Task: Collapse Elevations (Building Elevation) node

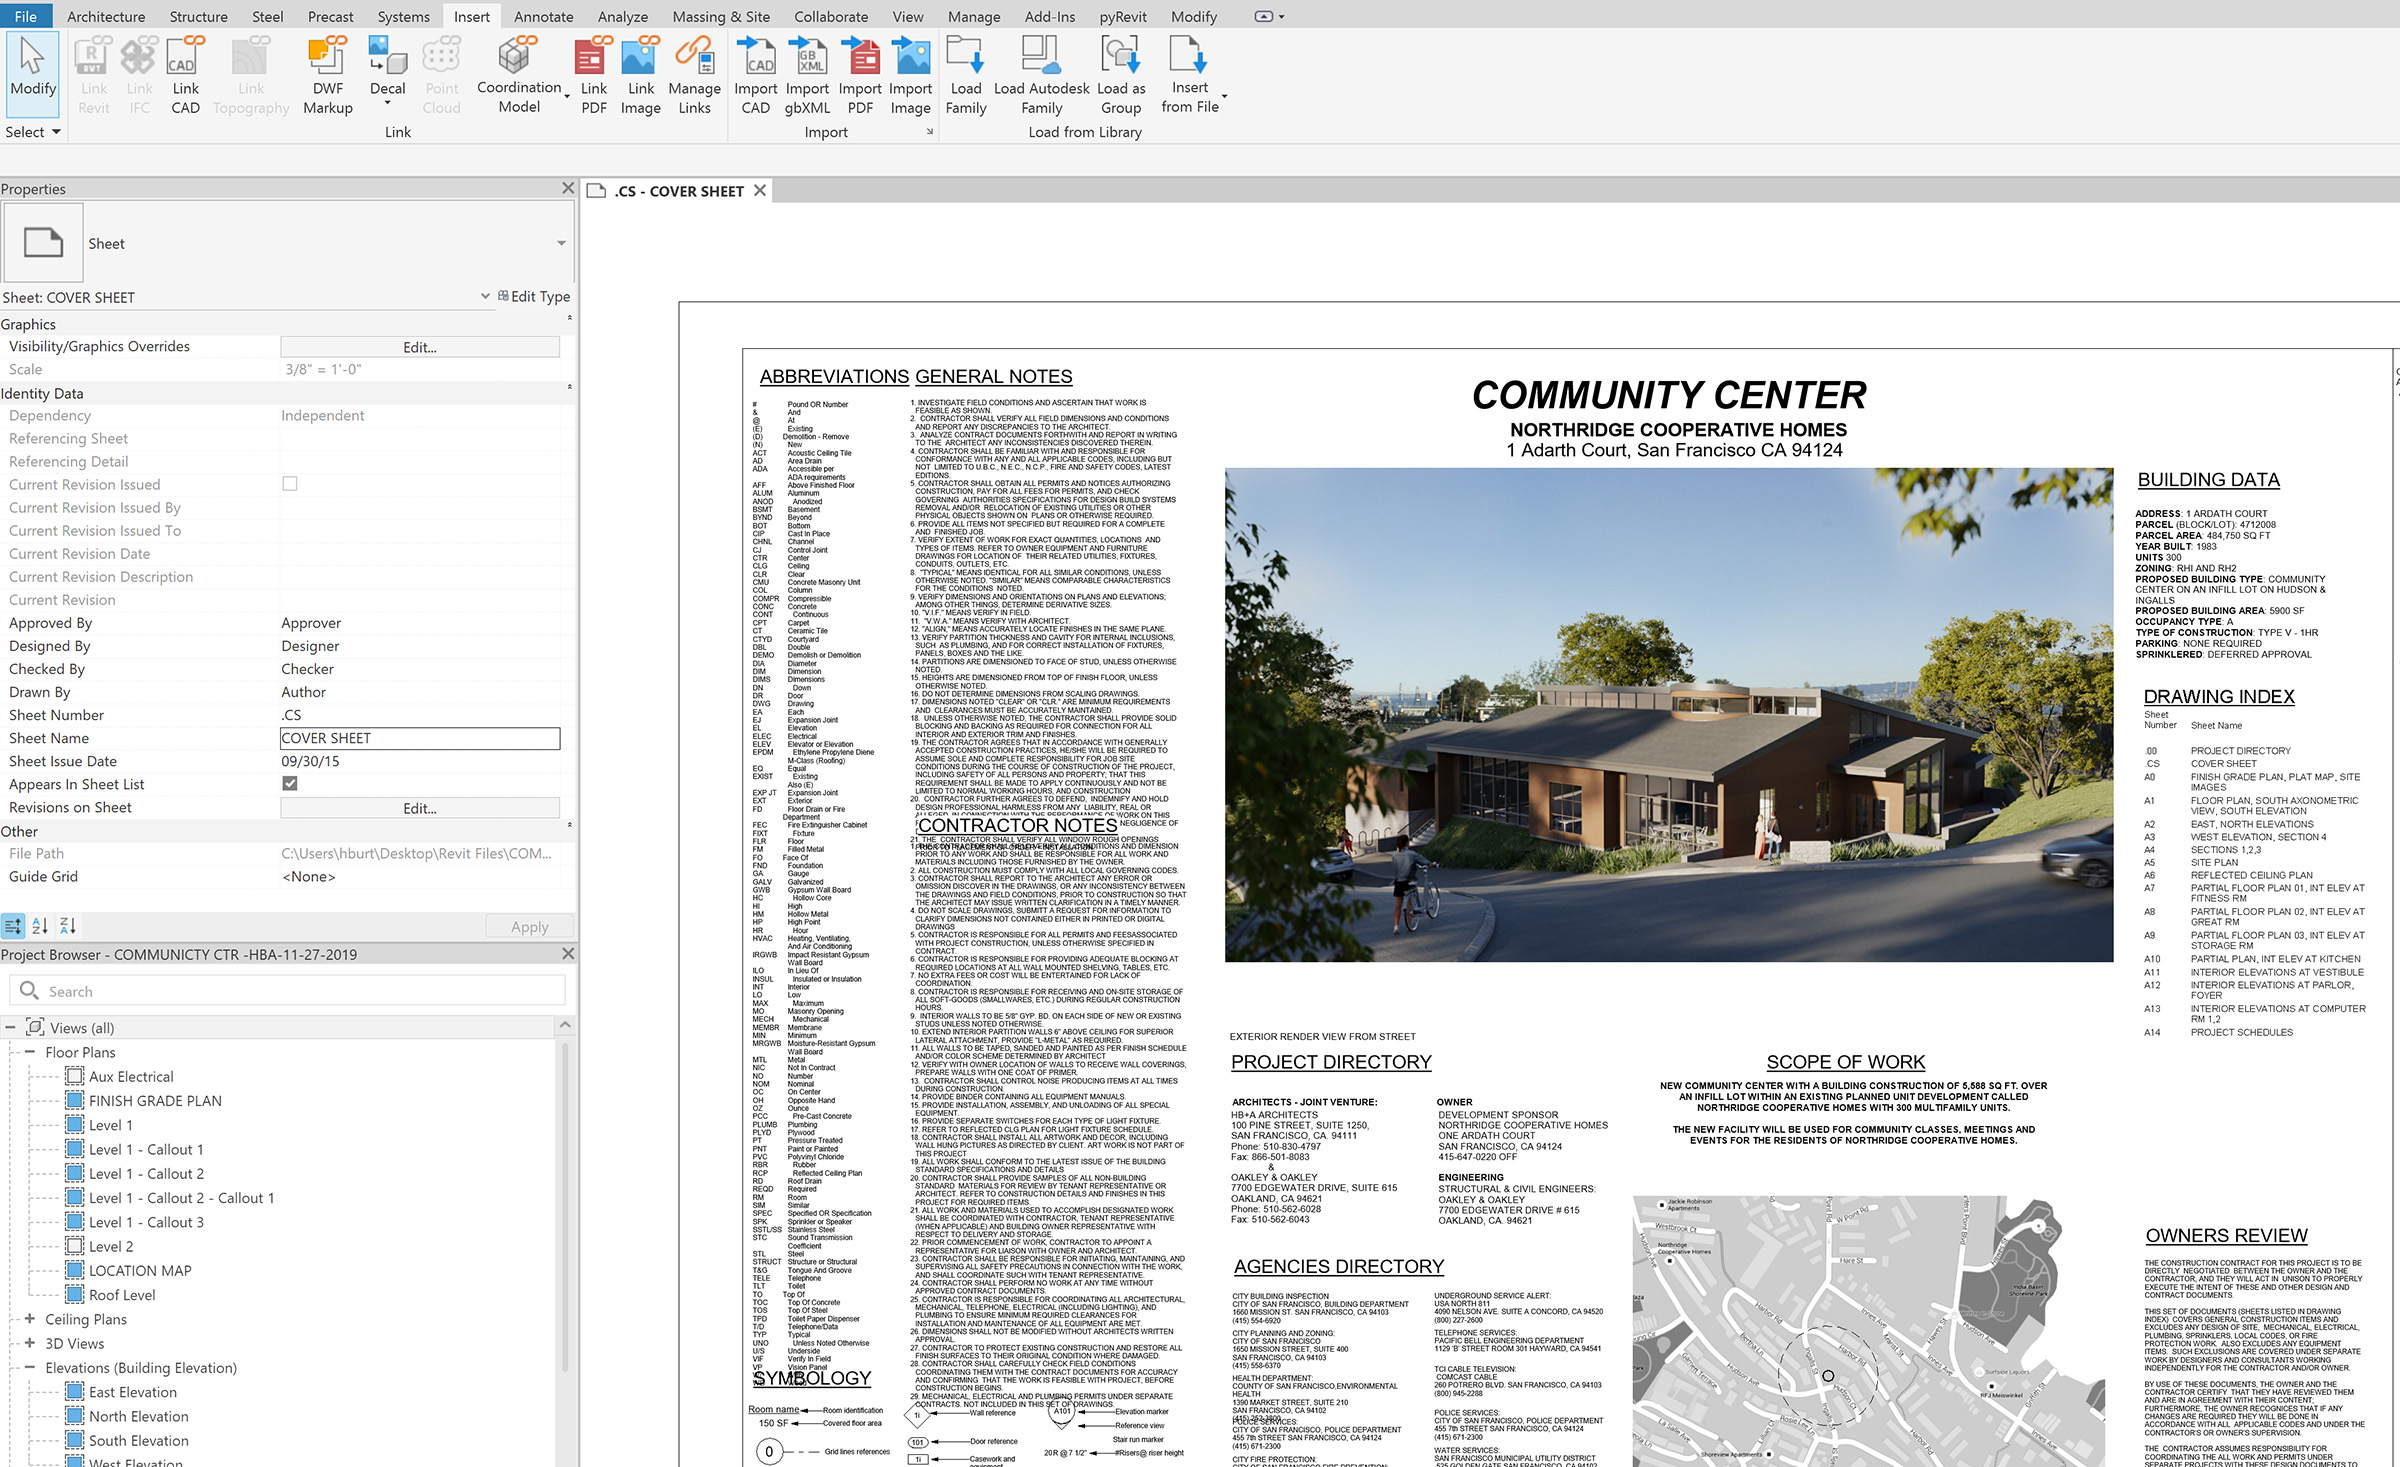Action: click(29, 1367)
